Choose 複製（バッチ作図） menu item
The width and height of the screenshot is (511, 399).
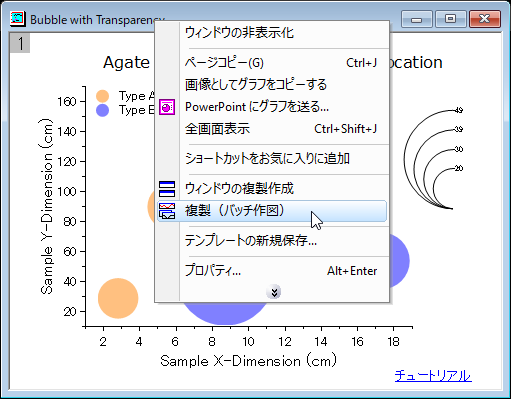(272, 211)
